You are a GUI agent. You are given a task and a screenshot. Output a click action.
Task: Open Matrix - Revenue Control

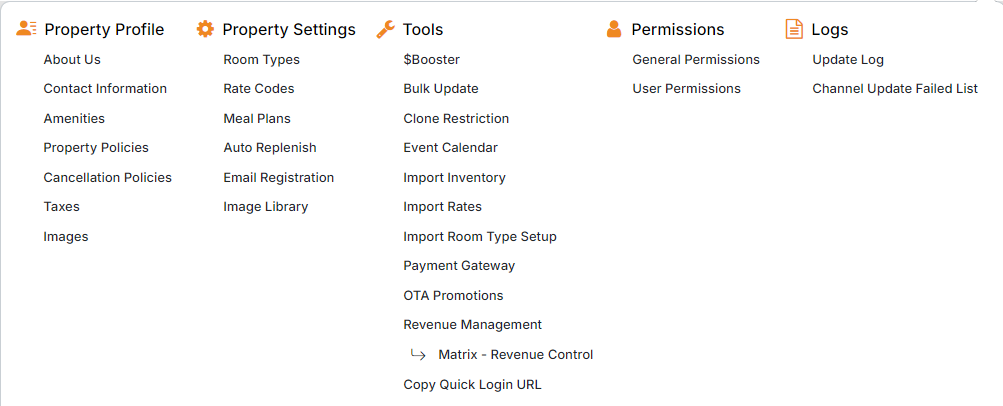[515, 355]
